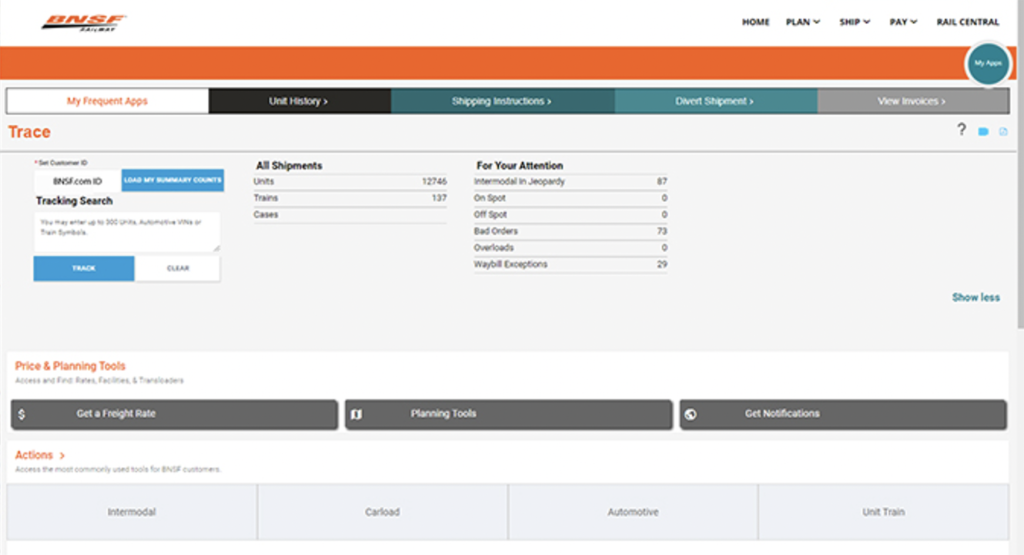This screenshot has width=1024, height=555.
Task: Click into the Tracking Search text box
Action: coord(127,230)
